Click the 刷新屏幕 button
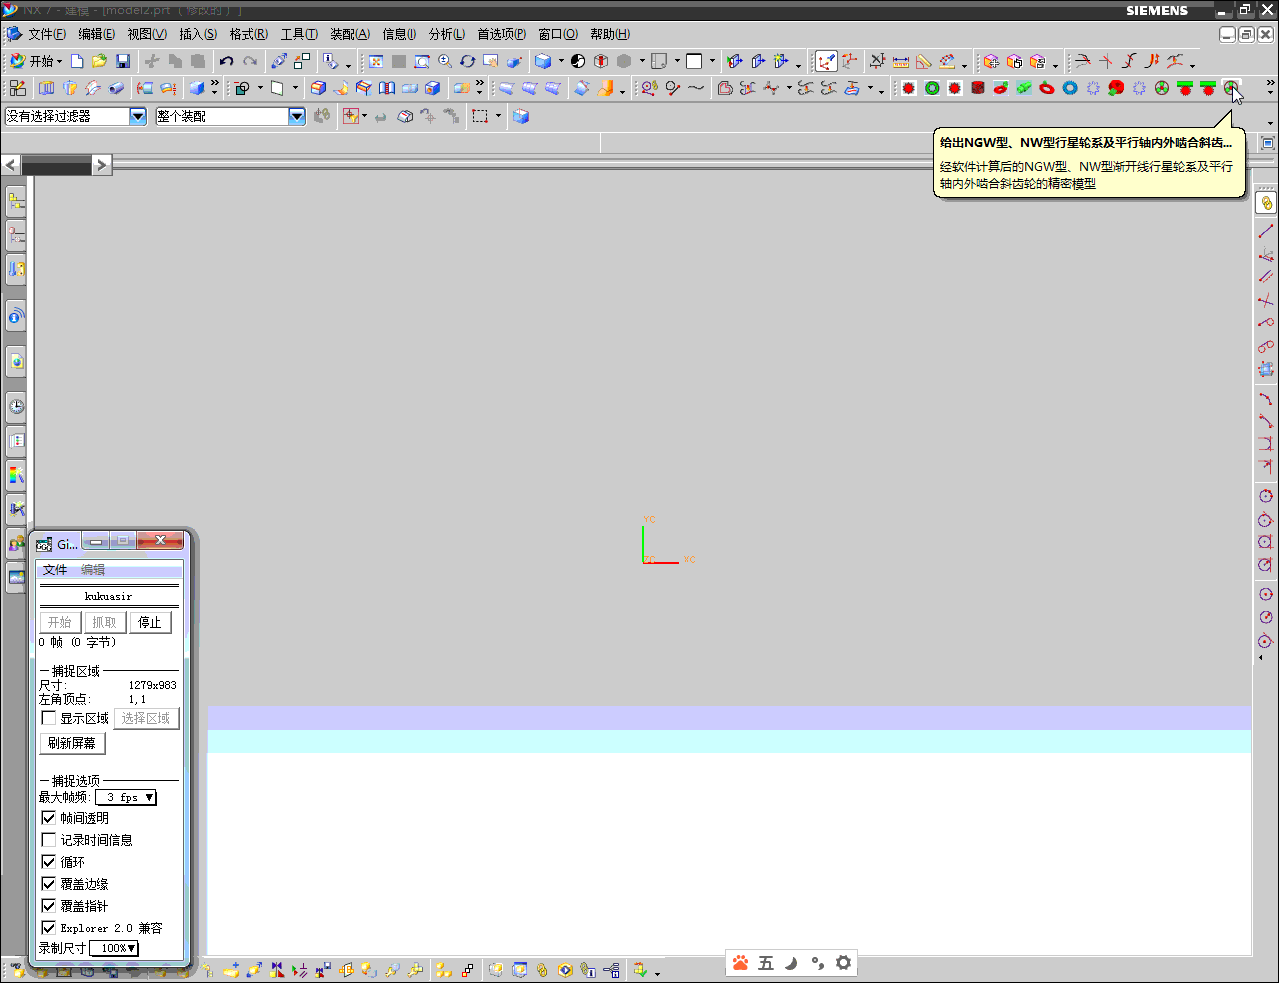Image resolution: width=1279 pixels, height=983 pixels. coord(72,743)
